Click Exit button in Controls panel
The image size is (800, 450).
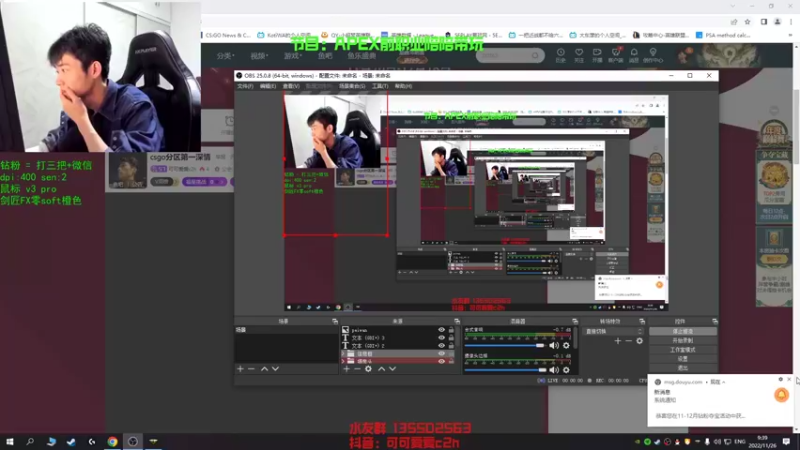(683, 368)
